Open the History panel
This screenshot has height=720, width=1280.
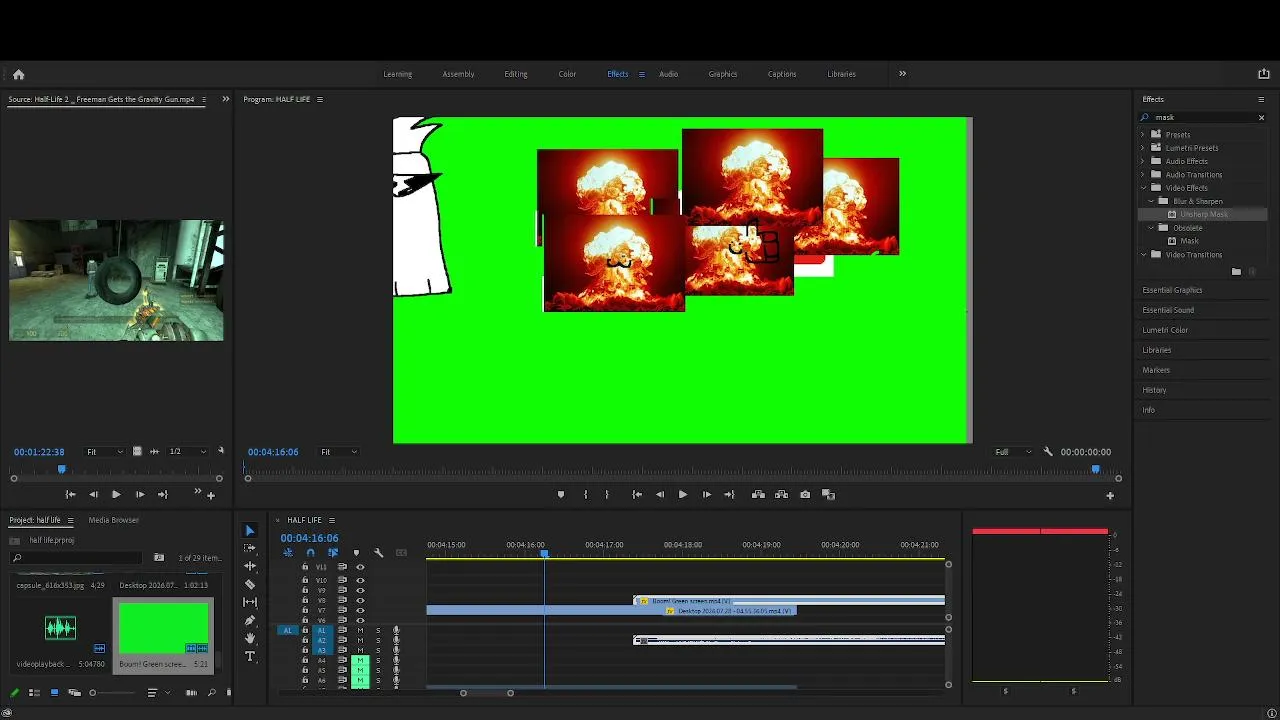(x=1154, y=390)
